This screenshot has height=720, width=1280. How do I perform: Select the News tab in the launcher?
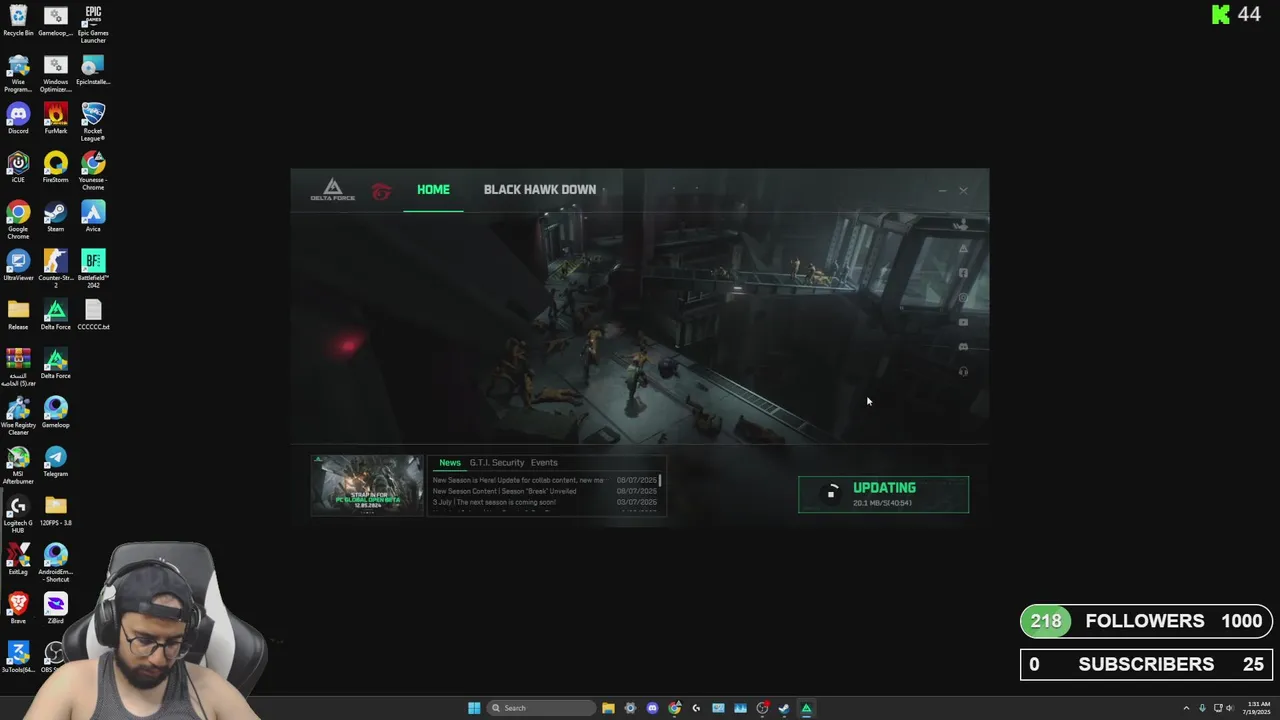(x=450, y=463)
